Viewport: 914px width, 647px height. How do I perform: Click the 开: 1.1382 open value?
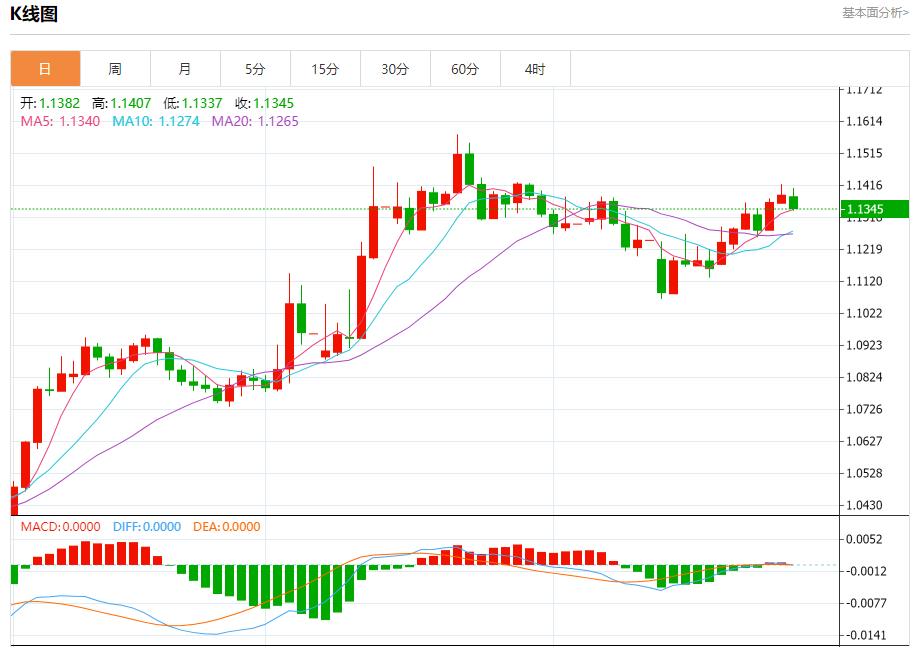click(50, 103)
